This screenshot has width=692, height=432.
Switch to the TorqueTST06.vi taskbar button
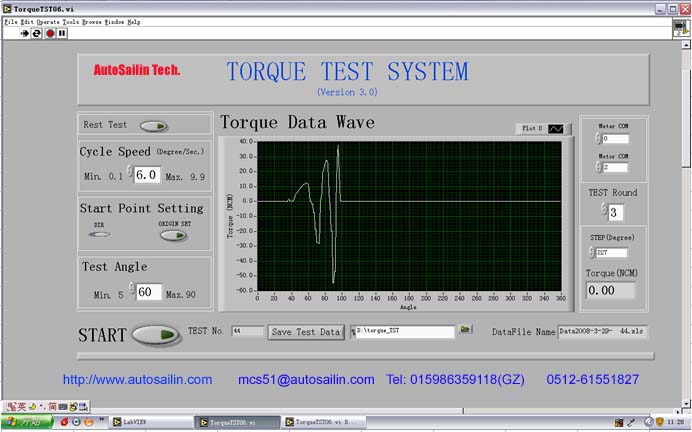[x=237, y=422]
